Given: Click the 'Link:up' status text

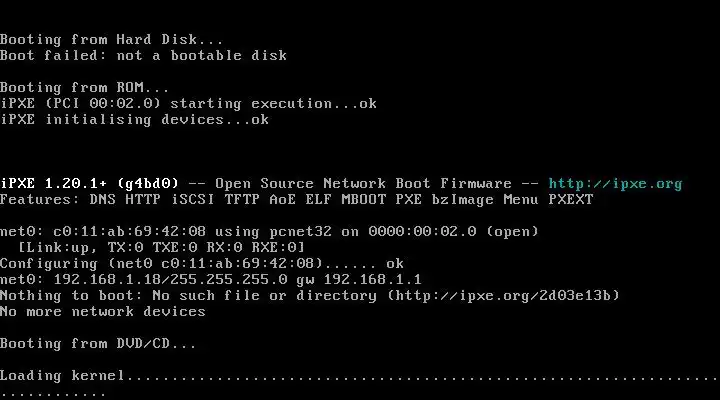Looking at the screenshot, I should pos(58,248).
